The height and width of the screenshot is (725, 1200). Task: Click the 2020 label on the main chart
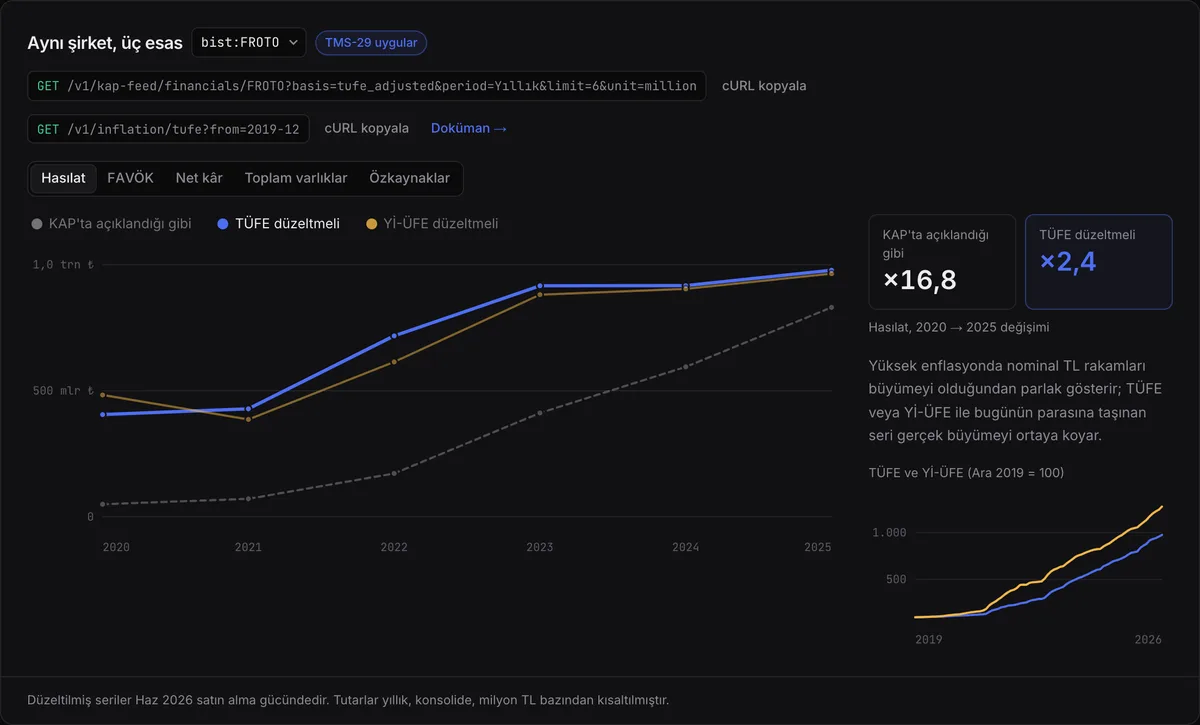point(116,547)
